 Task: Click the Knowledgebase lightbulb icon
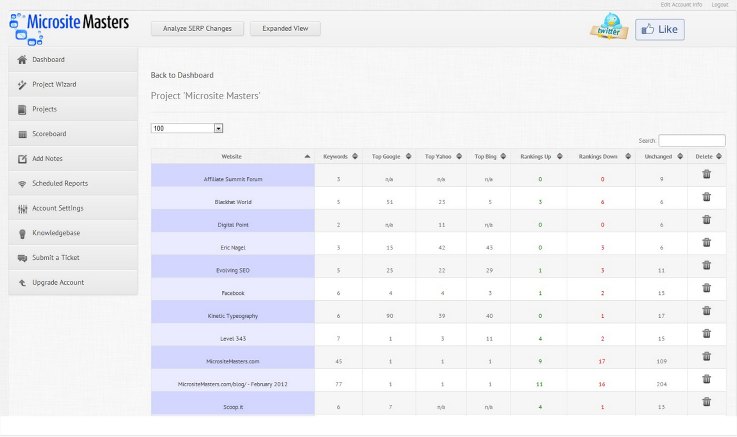pos(22,234)
